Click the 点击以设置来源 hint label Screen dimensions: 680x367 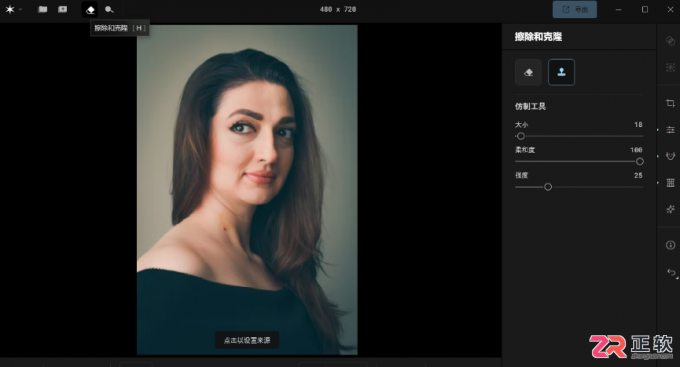click(247, 340)
